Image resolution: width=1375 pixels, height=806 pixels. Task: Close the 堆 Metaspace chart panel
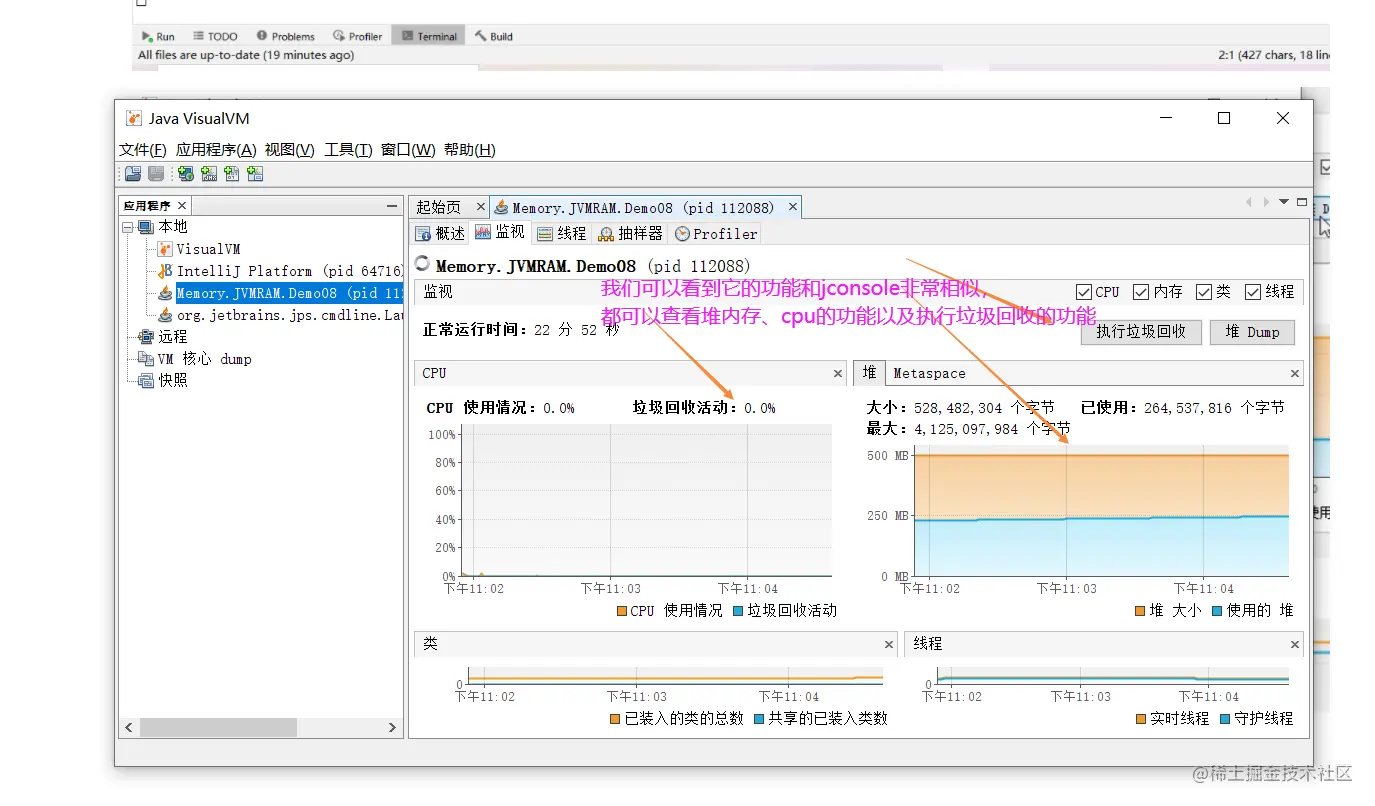click(x=1295, y=373)
